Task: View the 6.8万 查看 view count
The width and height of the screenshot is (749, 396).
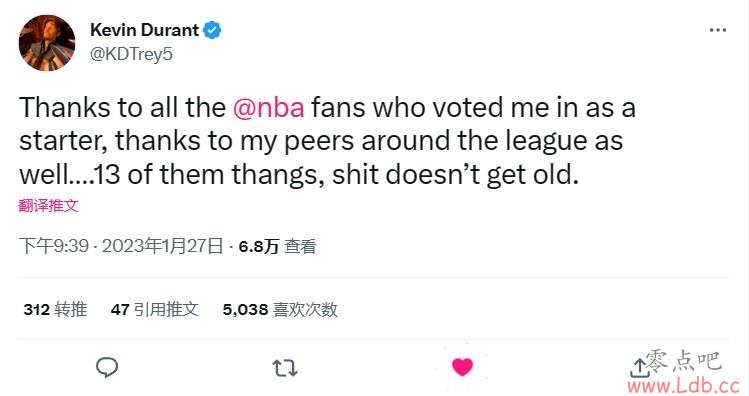Action: click(x=277, y=246)
